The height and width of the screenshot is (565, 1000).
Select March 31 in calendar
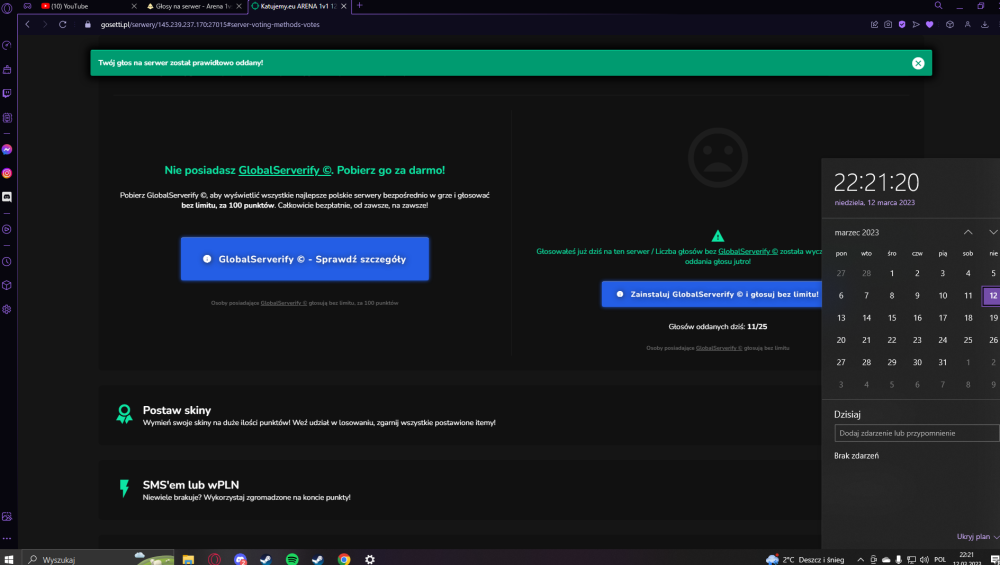(943, 362)
